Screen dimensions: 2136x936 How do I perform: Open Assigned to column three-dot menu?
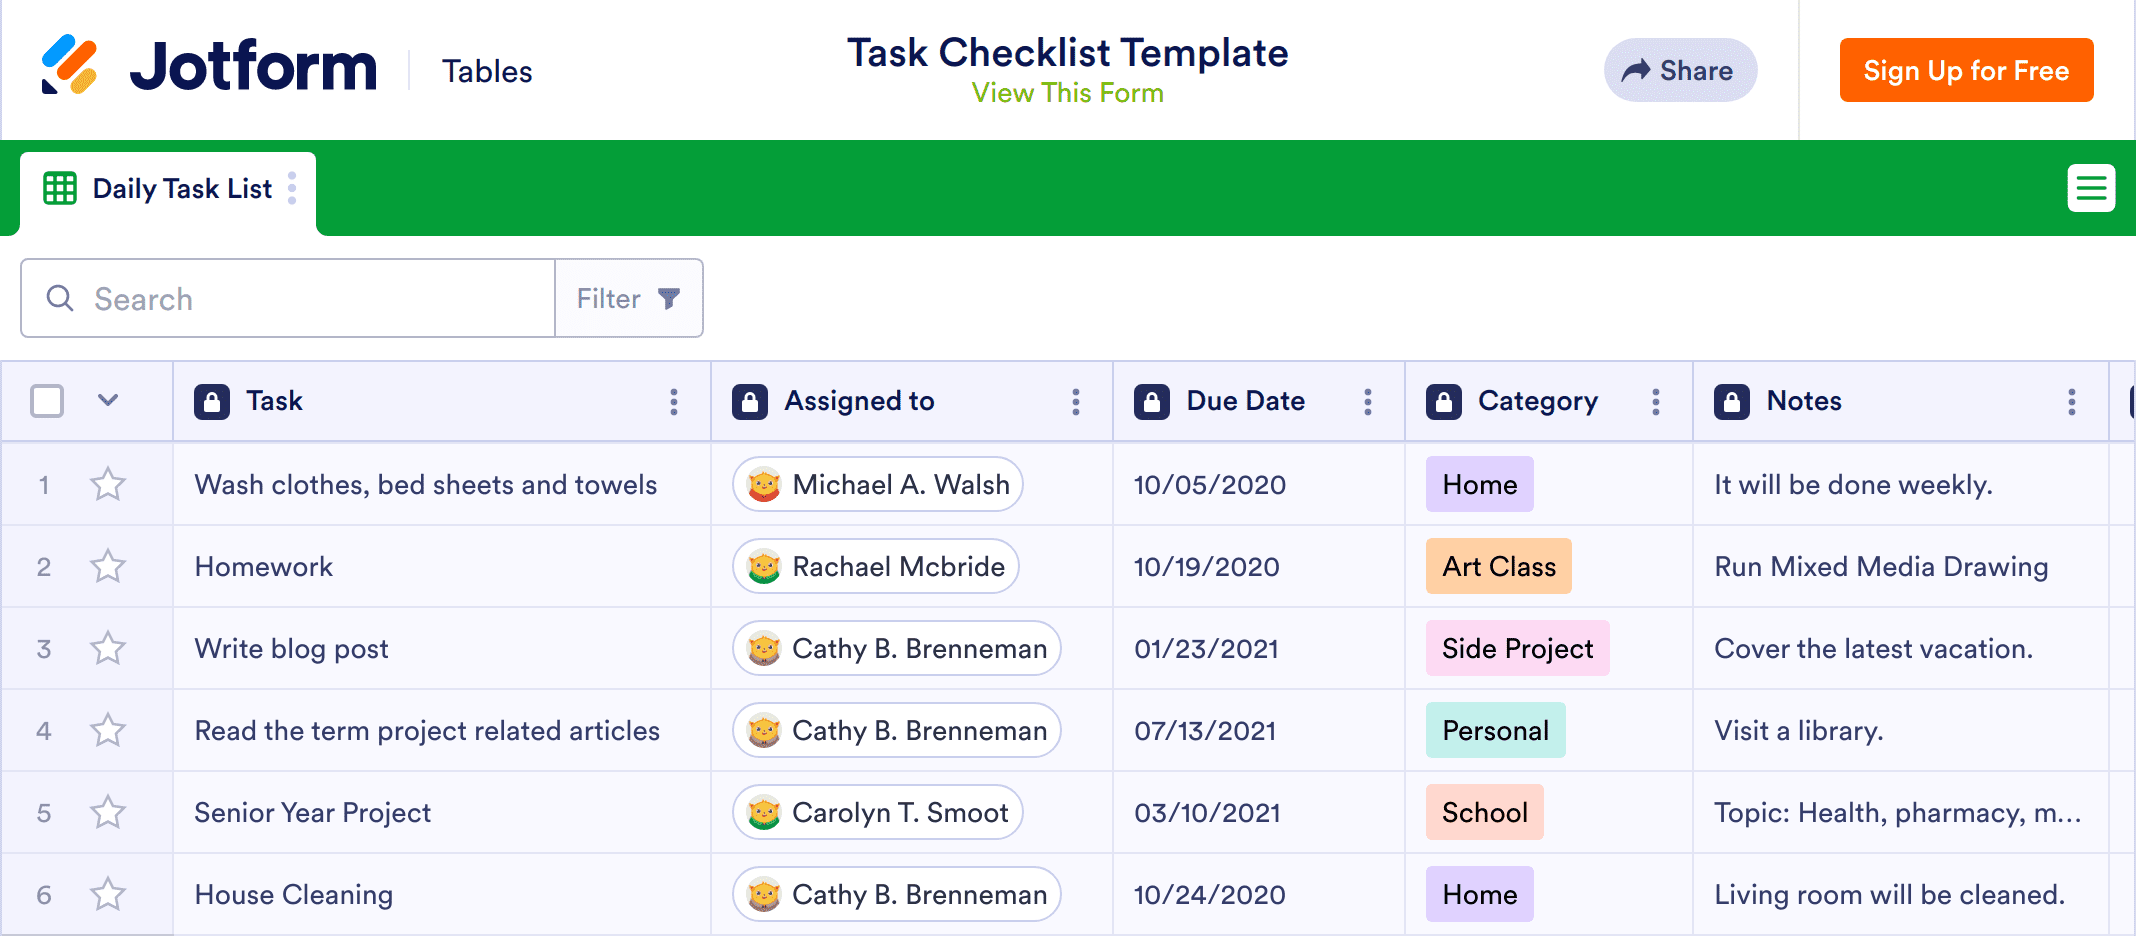point(1076,402)
